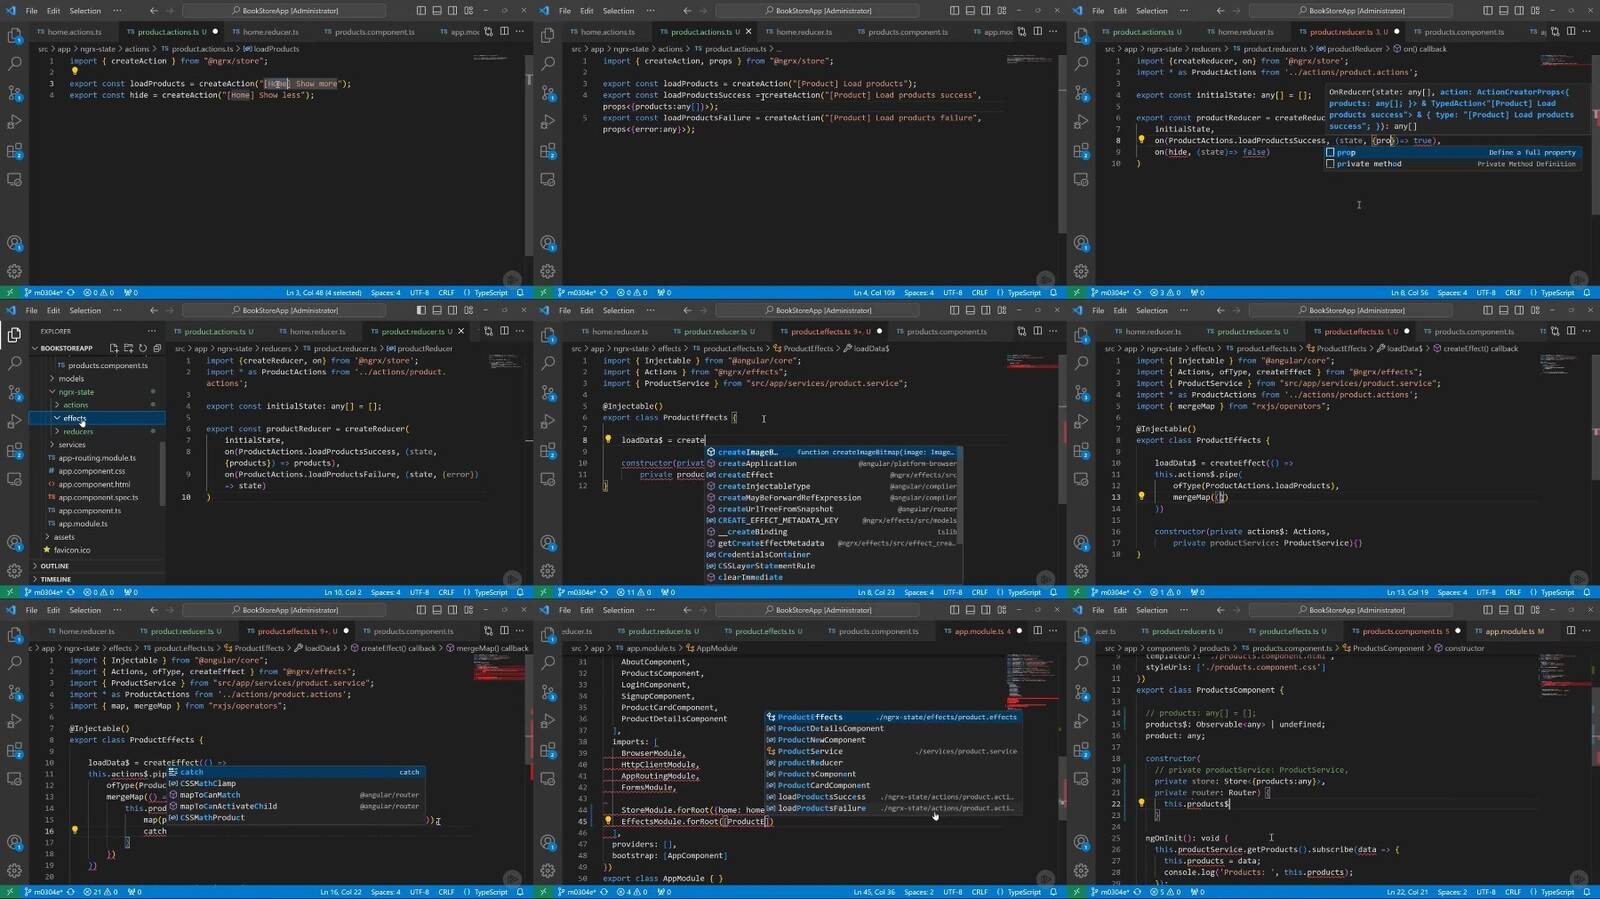The image size is (1600, 899).
Task: Click lightbulb beside the 'loadData$ = create' line
Action: tap(607, 439)
